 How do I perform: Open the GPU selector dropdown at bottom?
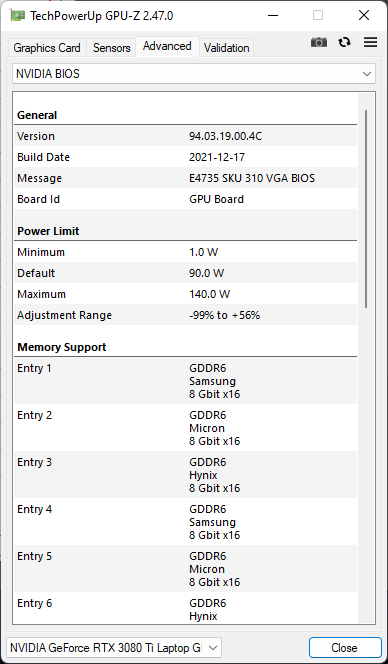[114, 647]
